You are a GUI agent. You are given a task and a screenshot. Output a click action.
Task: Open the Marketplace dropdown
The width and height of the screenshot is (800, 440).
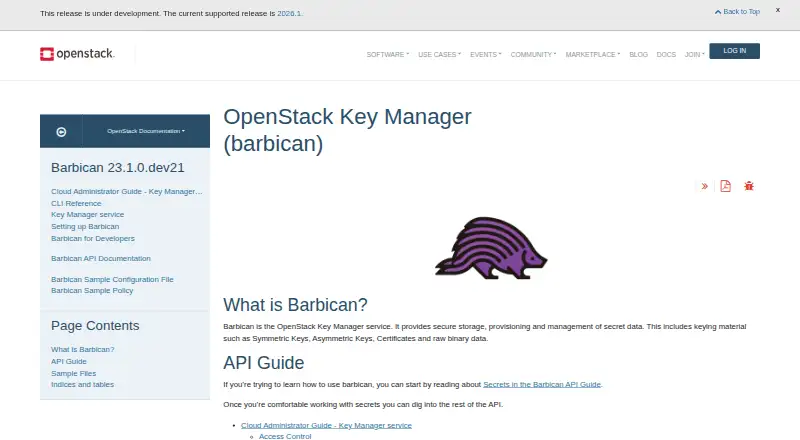[592, 55]
